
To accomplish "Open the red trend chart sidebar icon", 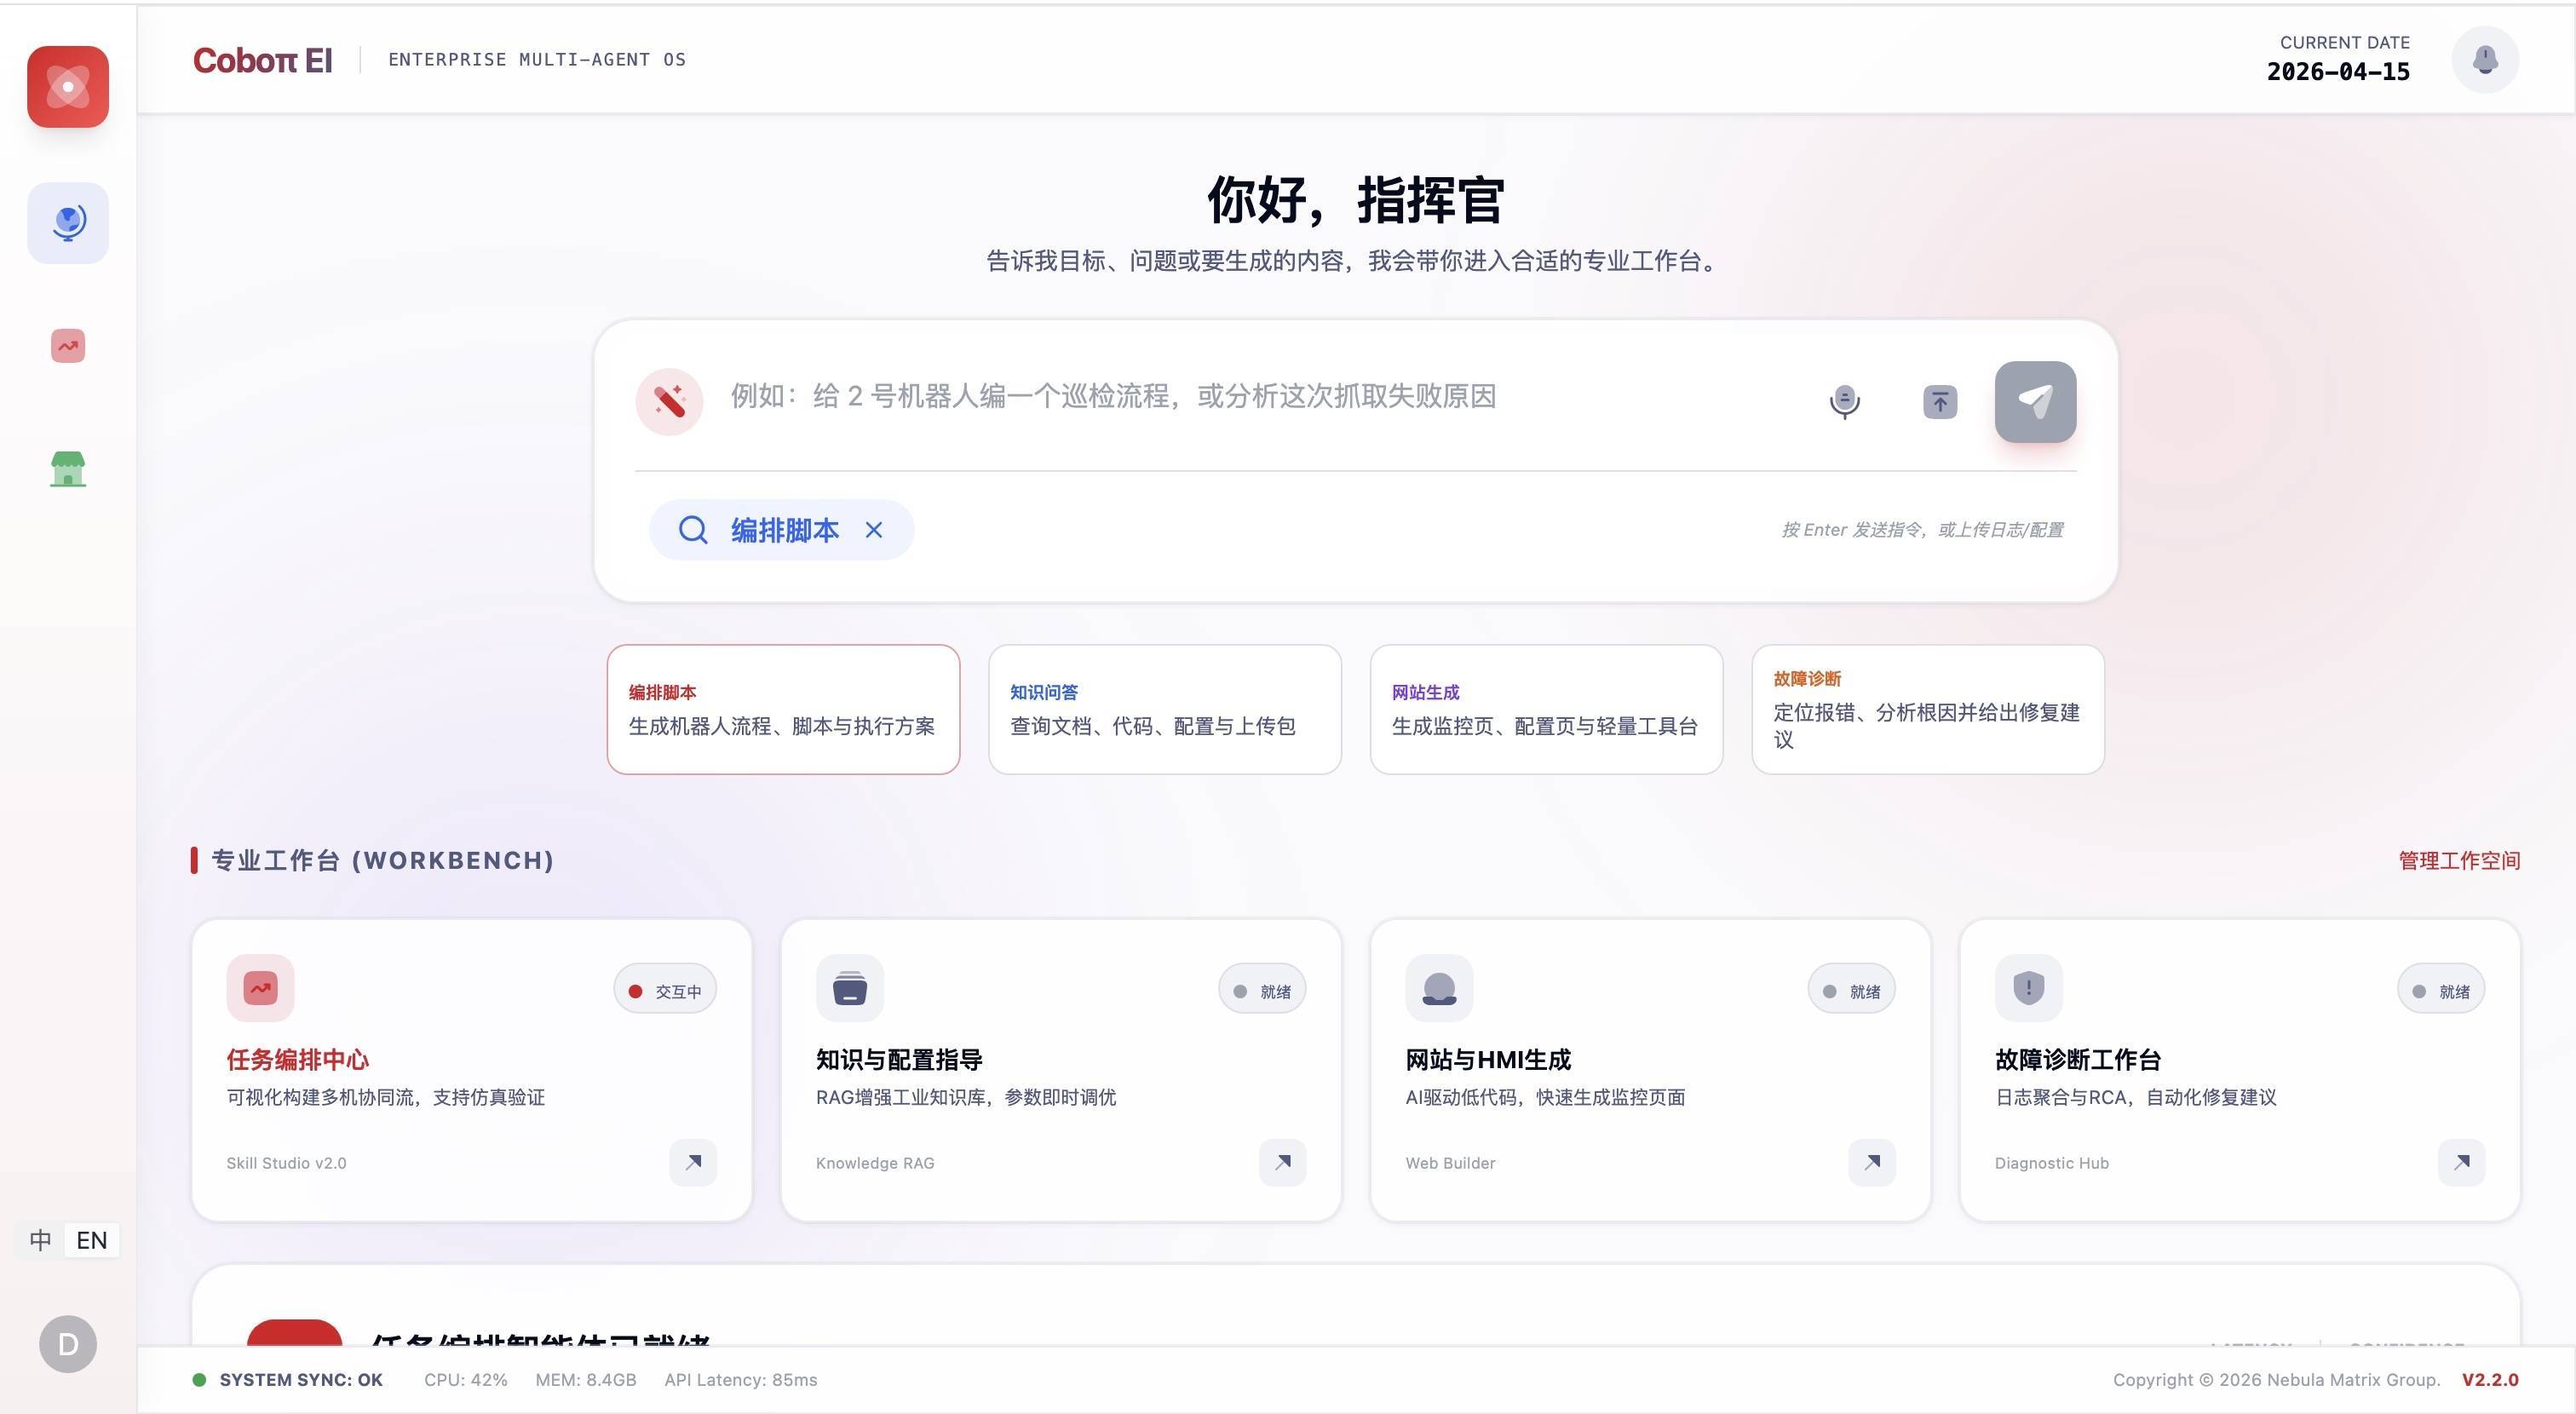I will point(68,346).
